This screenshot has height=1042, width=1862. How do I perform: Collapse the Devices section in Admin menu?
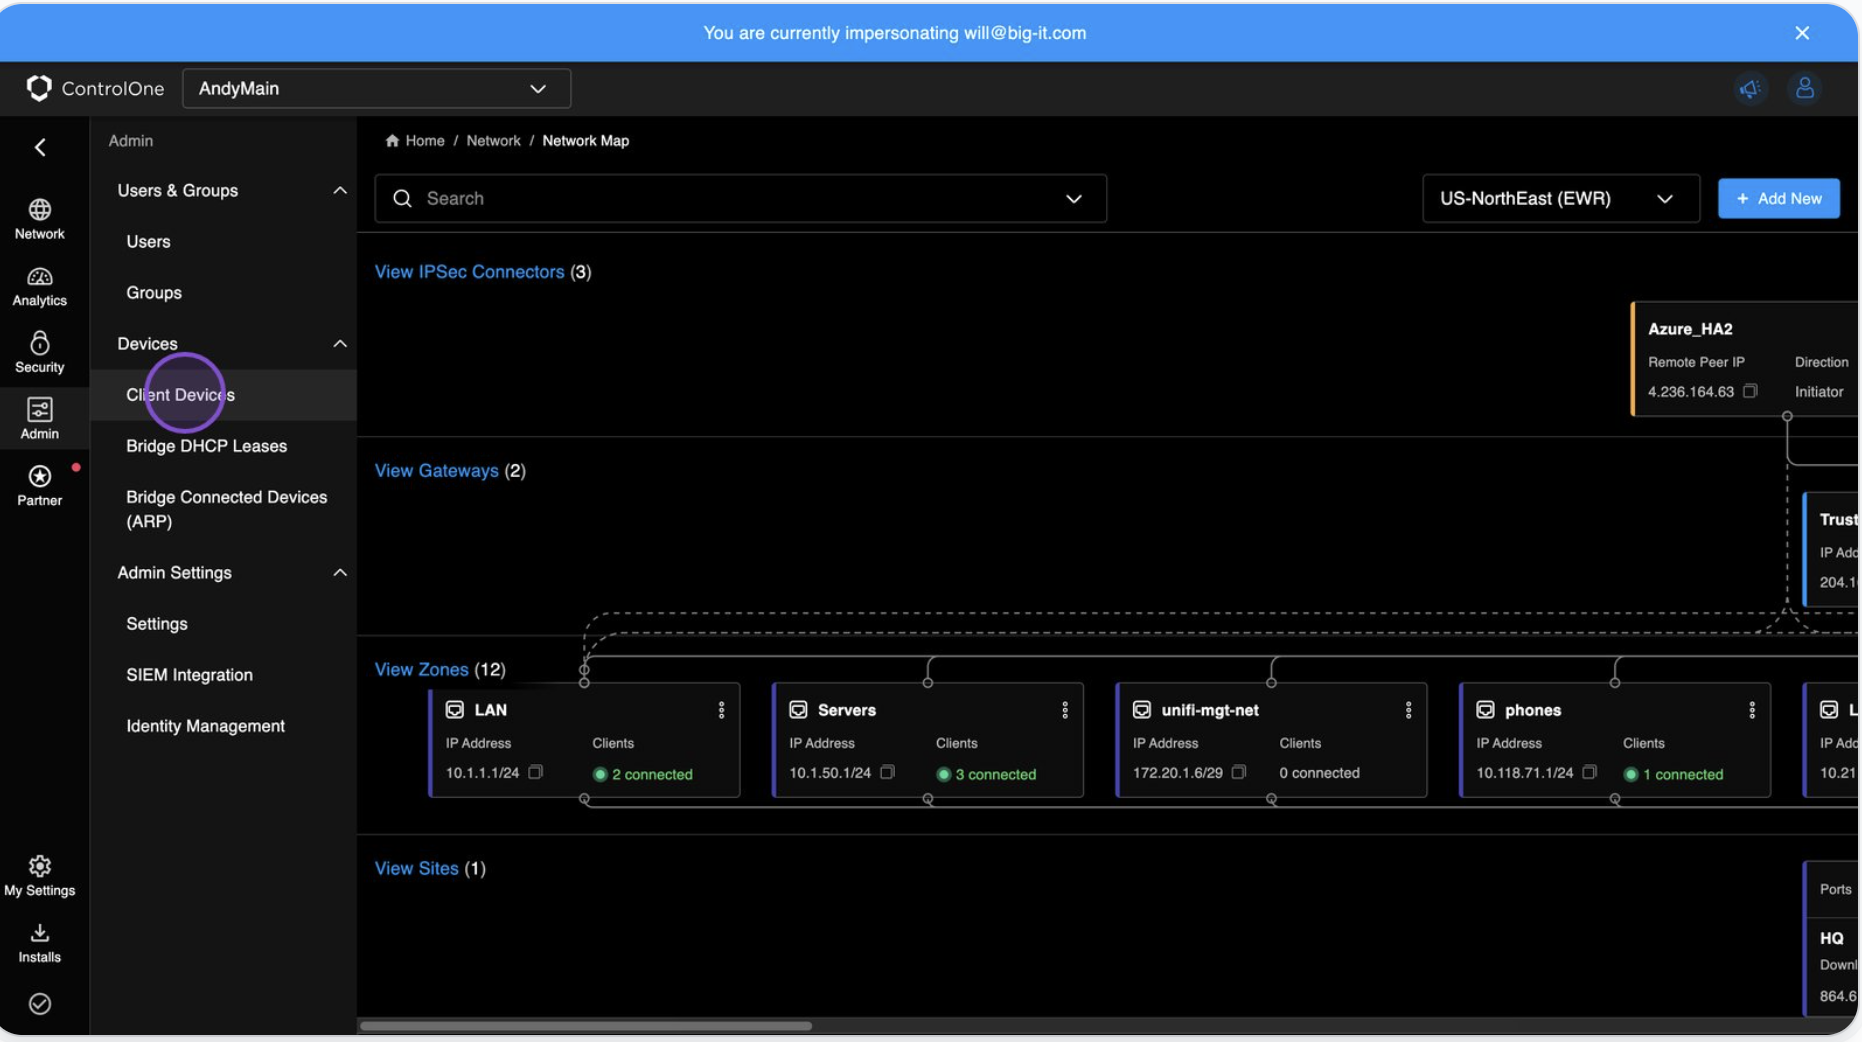click(340, 343)
